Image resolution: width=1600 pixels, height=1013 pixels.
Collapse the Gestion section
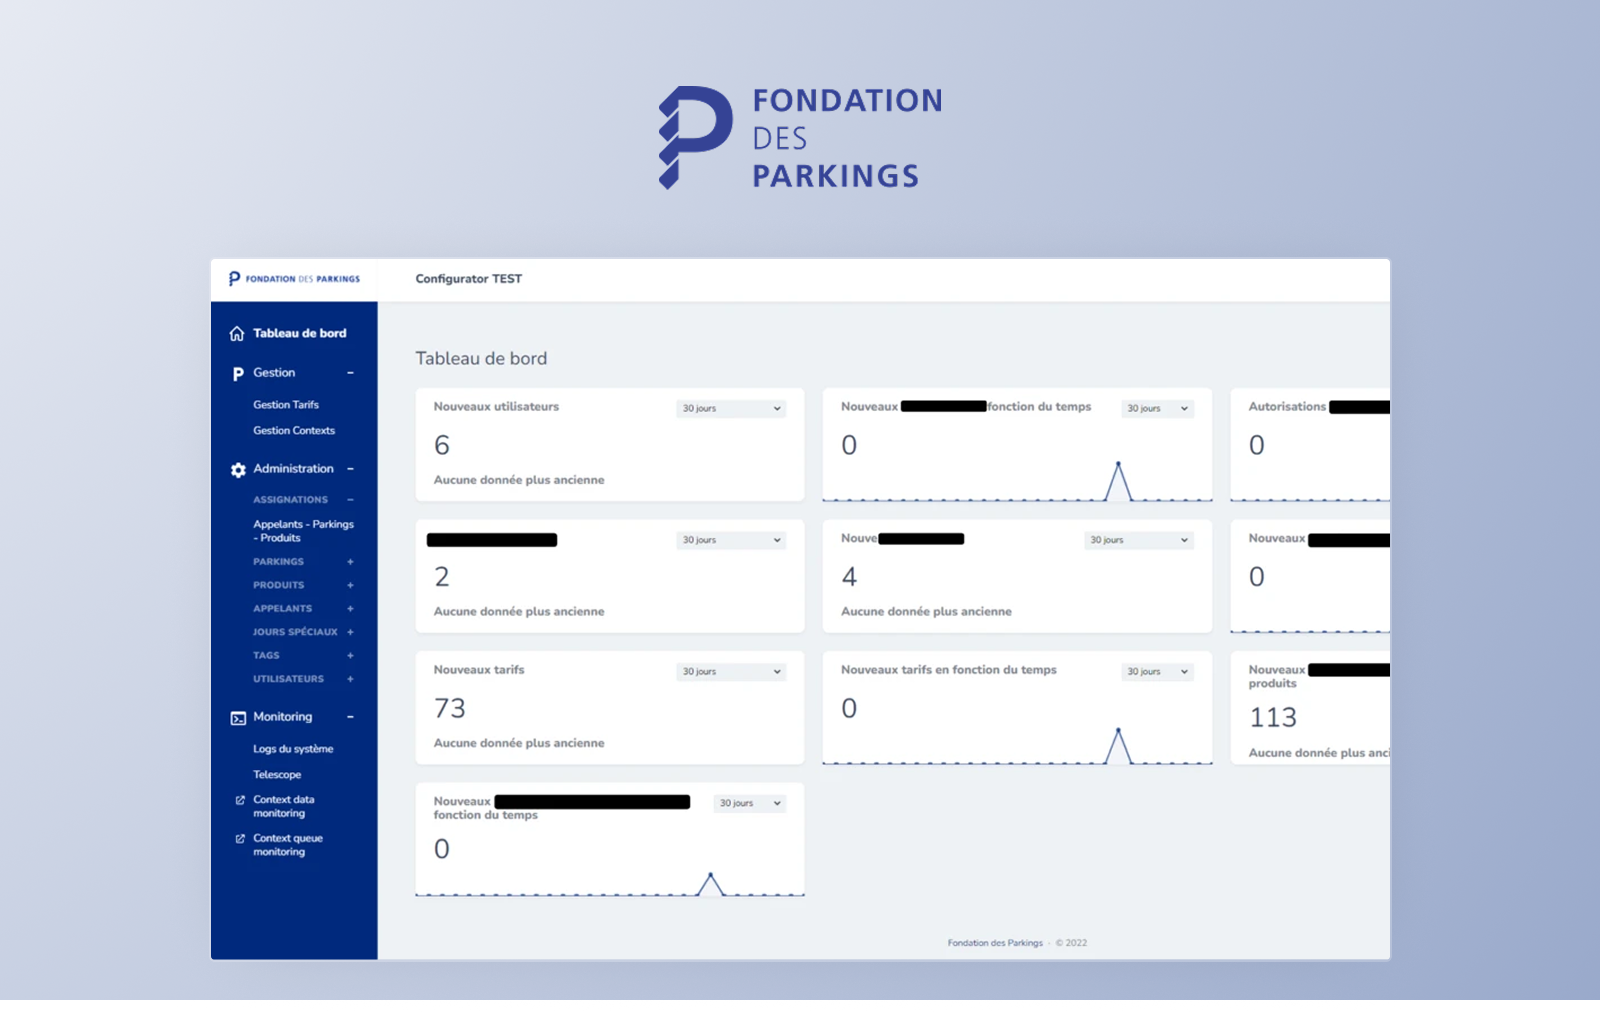coord(350,373)
